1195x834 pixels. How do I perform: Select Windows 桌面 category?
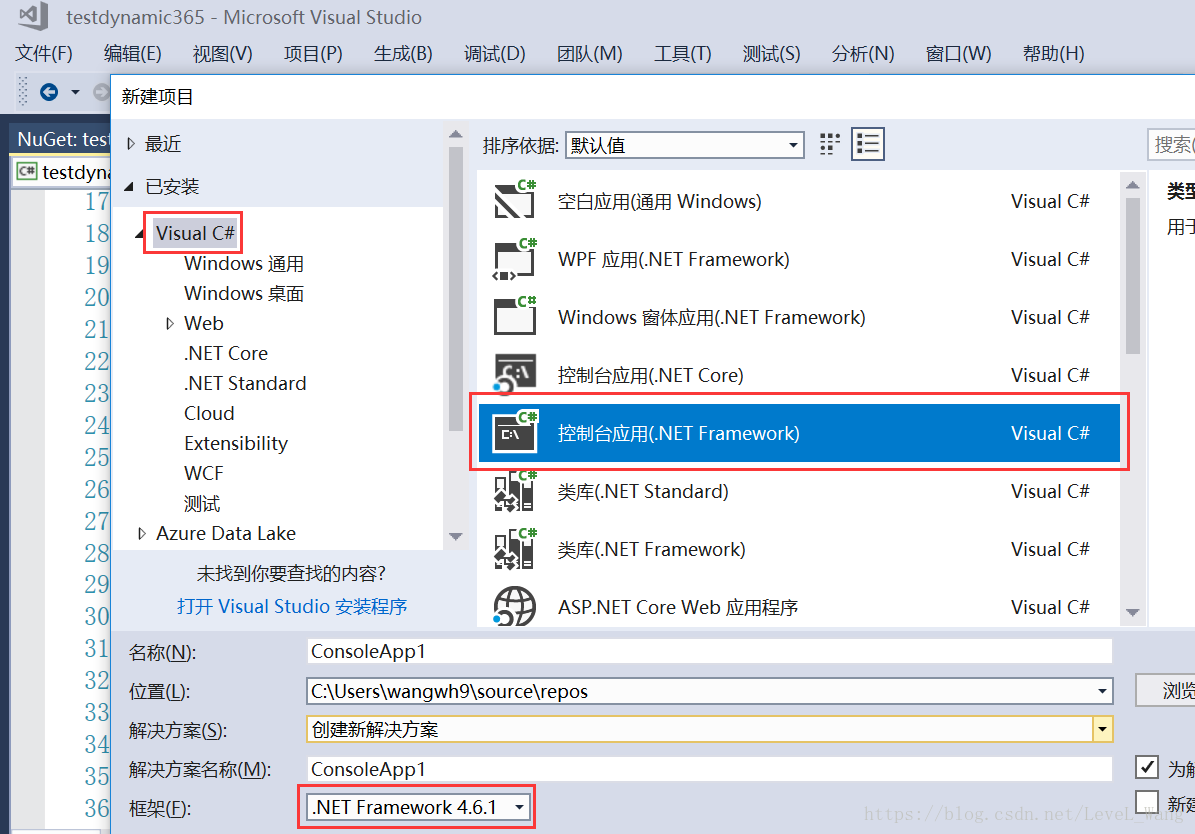(244, 294)
